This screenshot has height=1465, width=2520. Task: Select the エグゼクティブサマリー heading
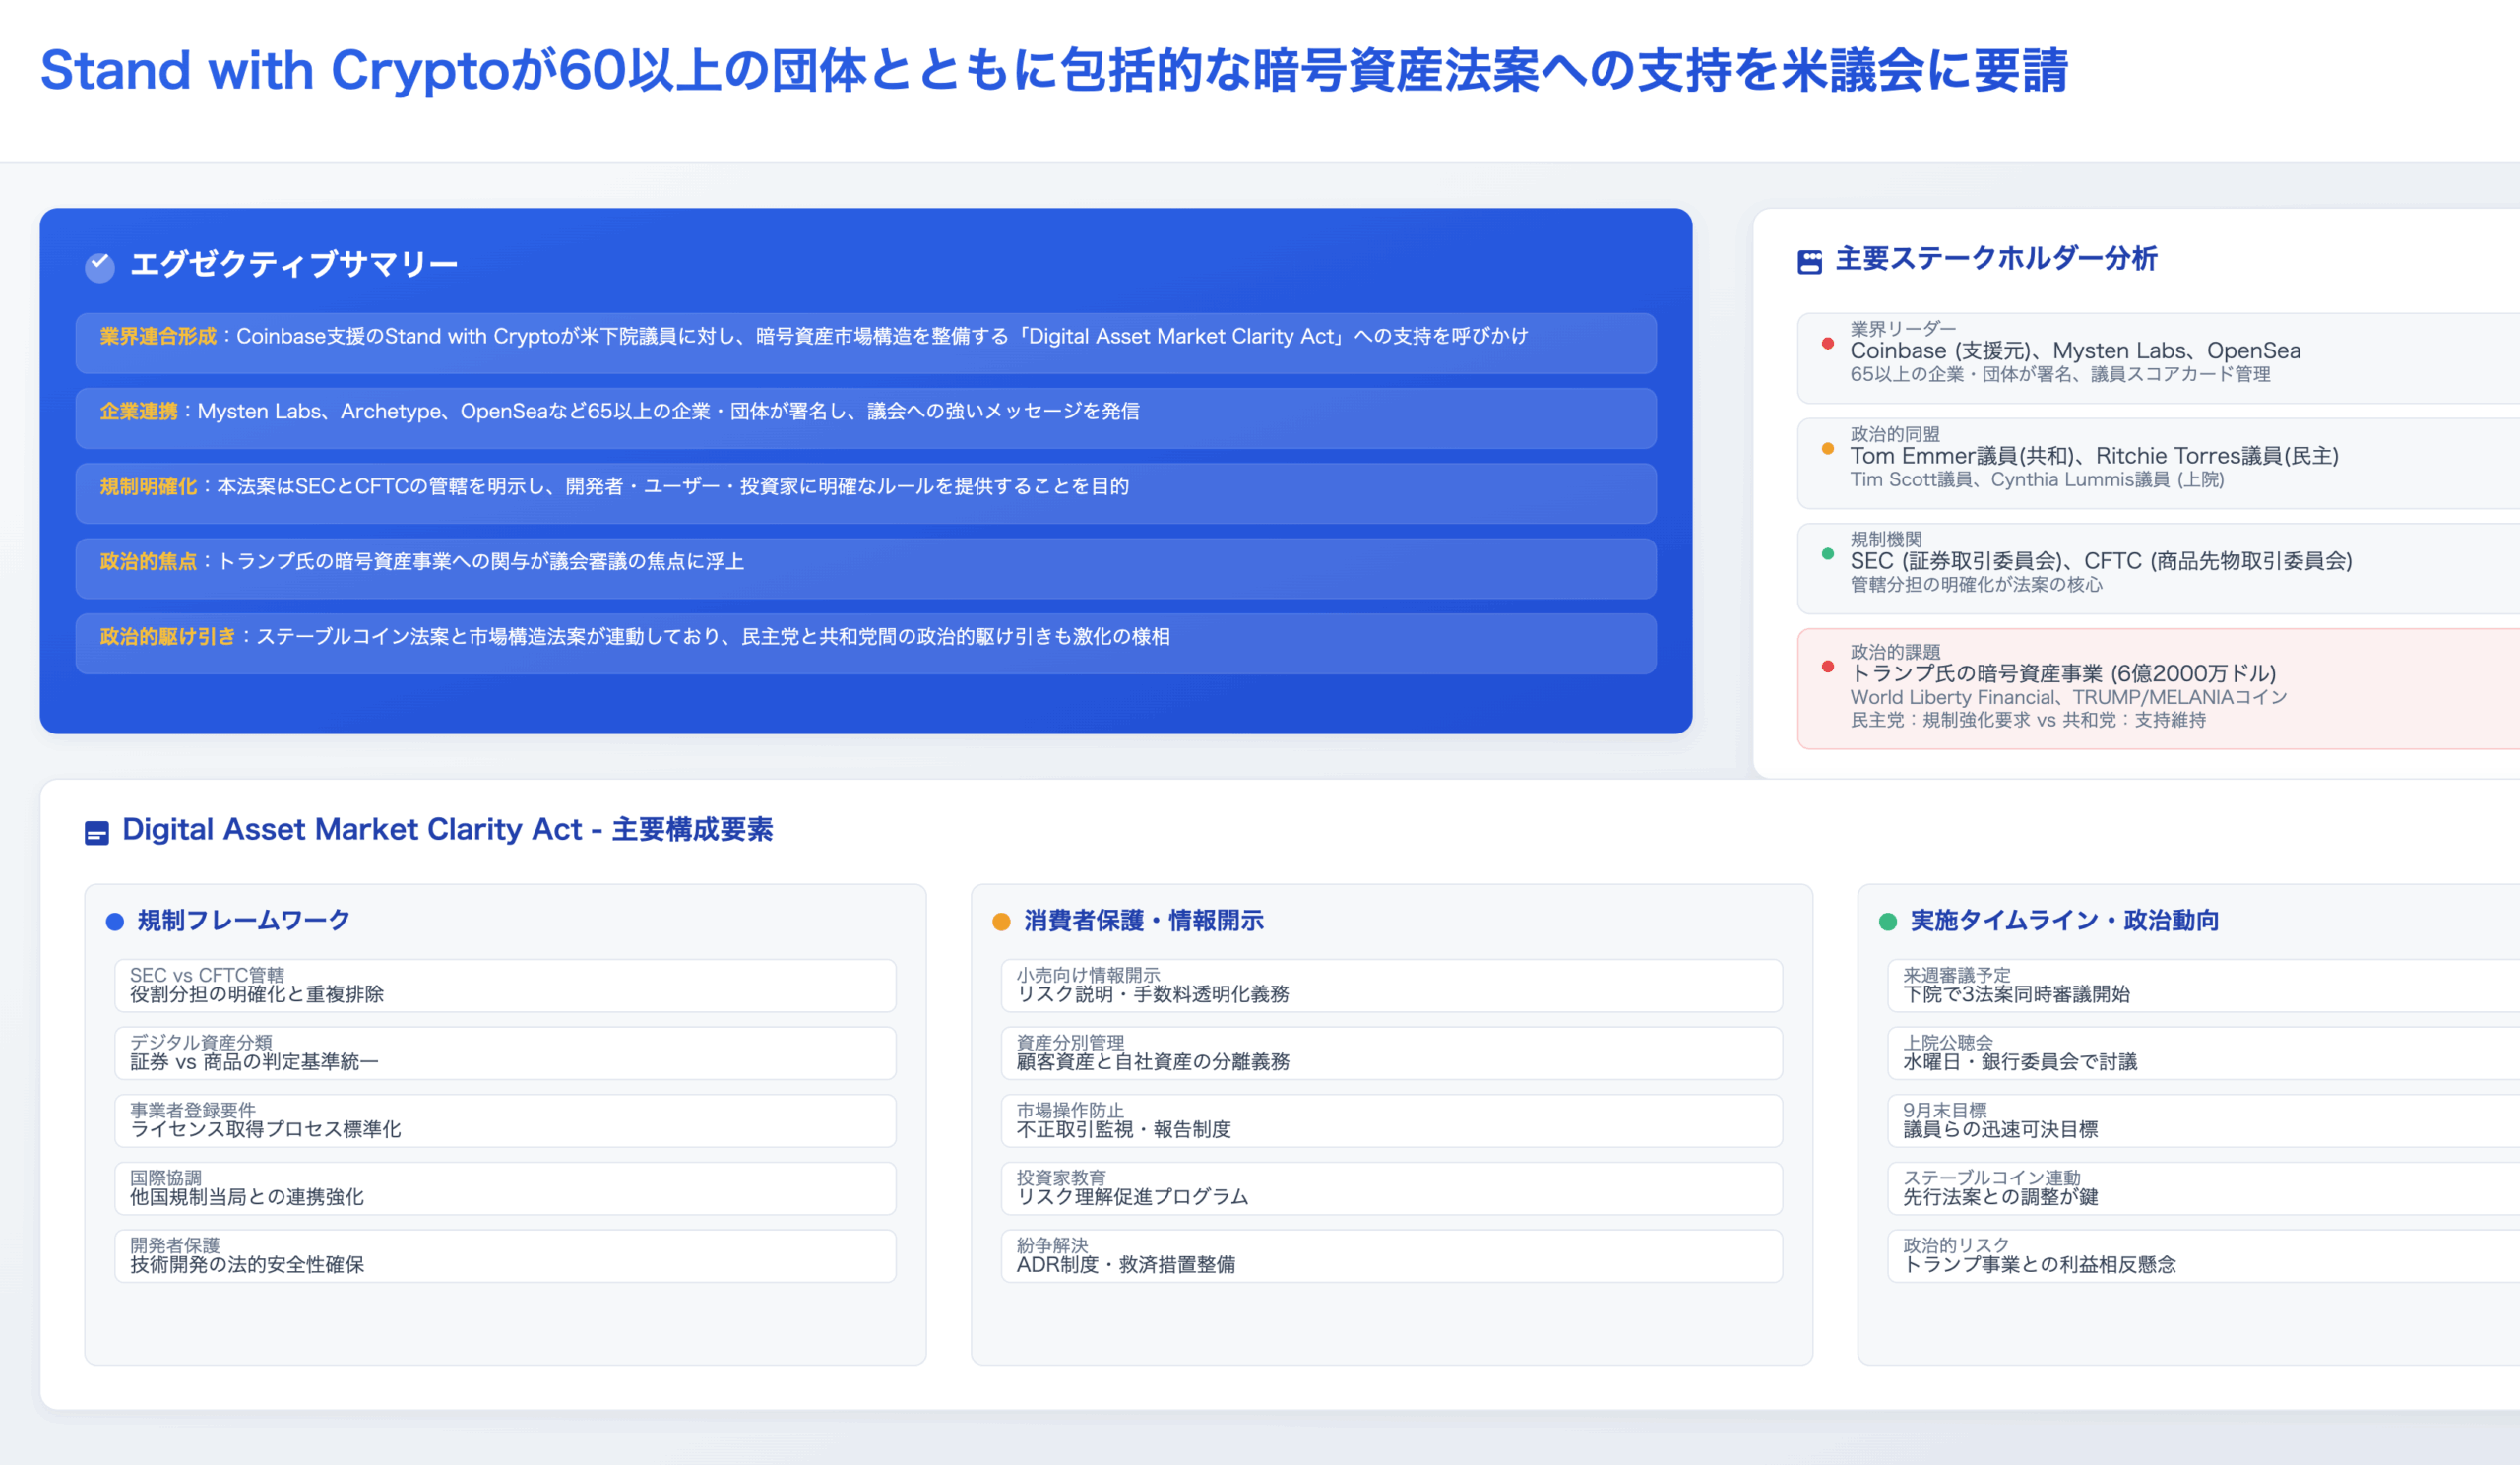pyautogui.click(x=294, y=264)
